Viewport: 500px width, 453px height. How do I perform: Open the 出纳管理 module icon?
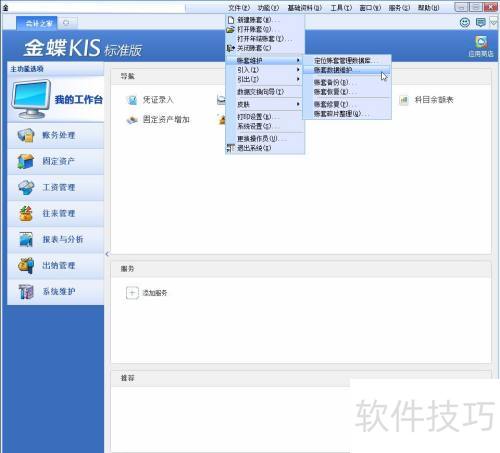tap(26, 265)
